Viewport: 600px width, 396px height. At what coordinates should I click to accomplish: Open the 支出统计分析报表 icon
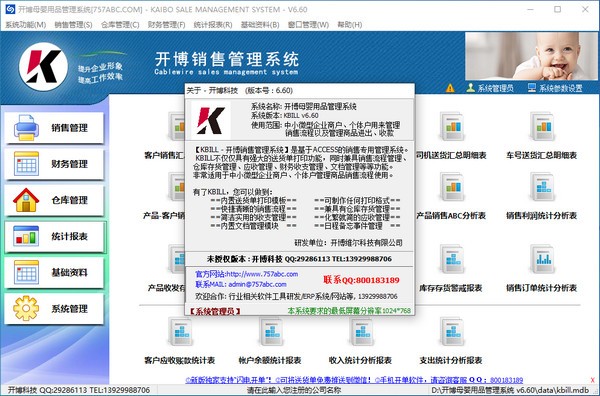[452, 331]
